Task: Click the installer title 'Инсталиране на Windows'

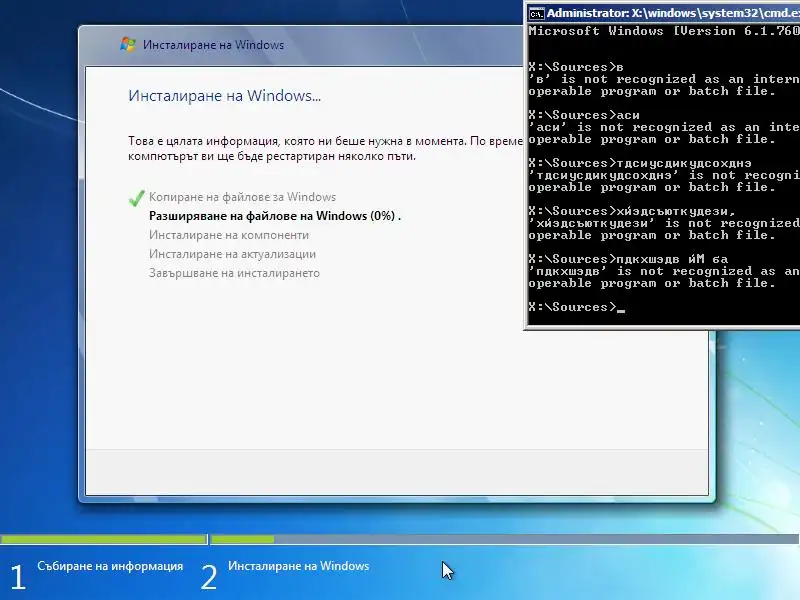Action: 213,45
